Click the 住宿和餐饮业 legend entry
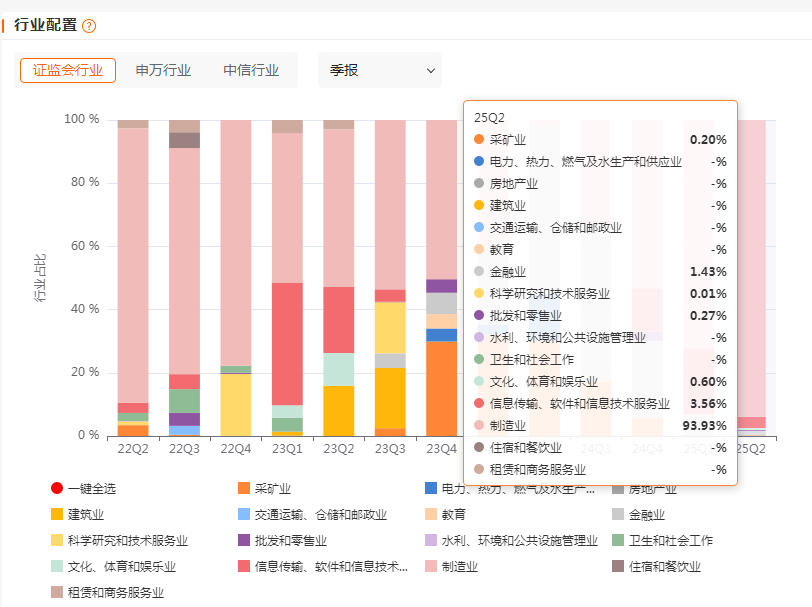 tap(656, 566)
